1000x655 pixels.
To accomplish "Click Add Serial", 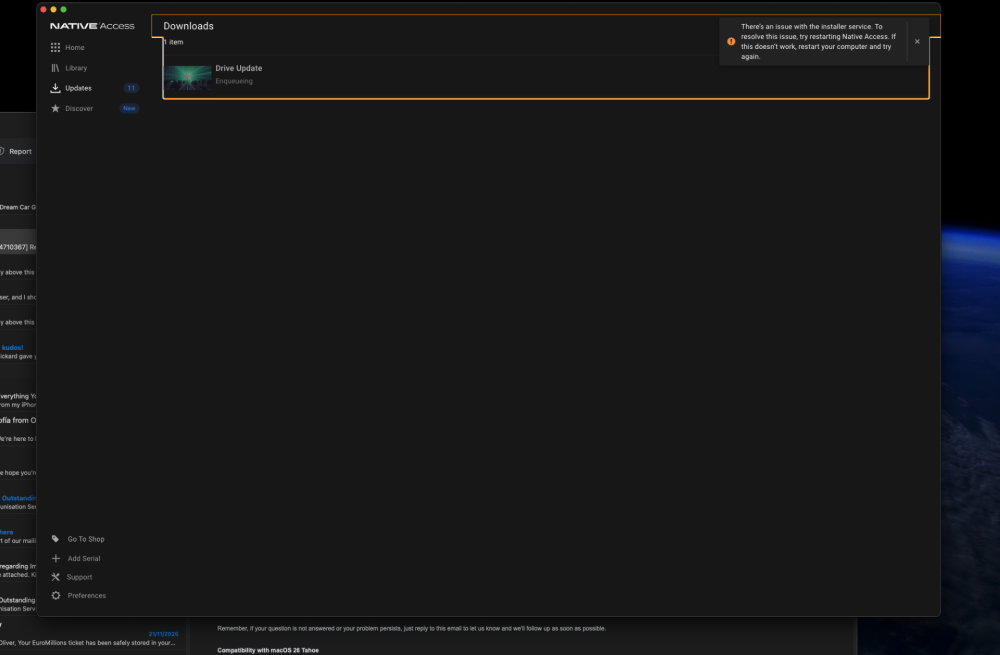I will point(84,558).
